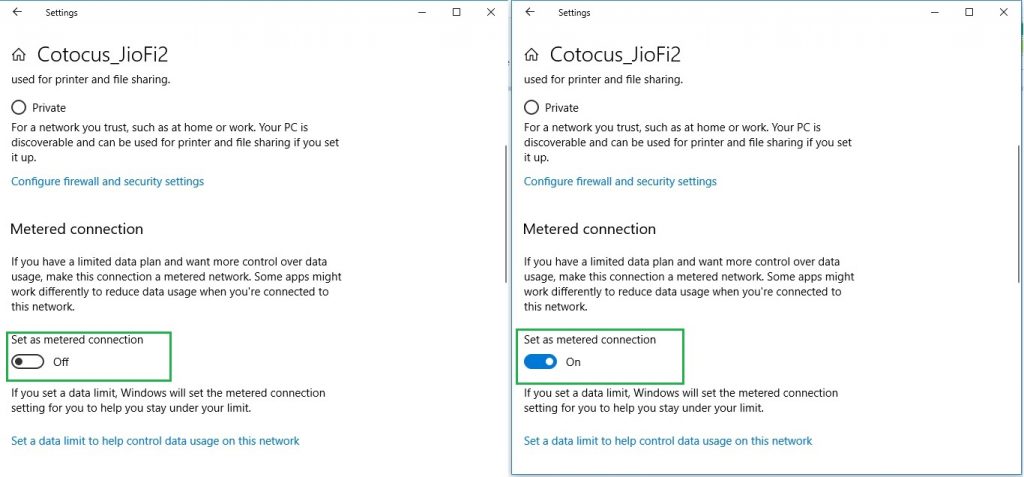Turn on the metered connection toggle showing Off
The image size is (1024, 477).
point(28,362)
